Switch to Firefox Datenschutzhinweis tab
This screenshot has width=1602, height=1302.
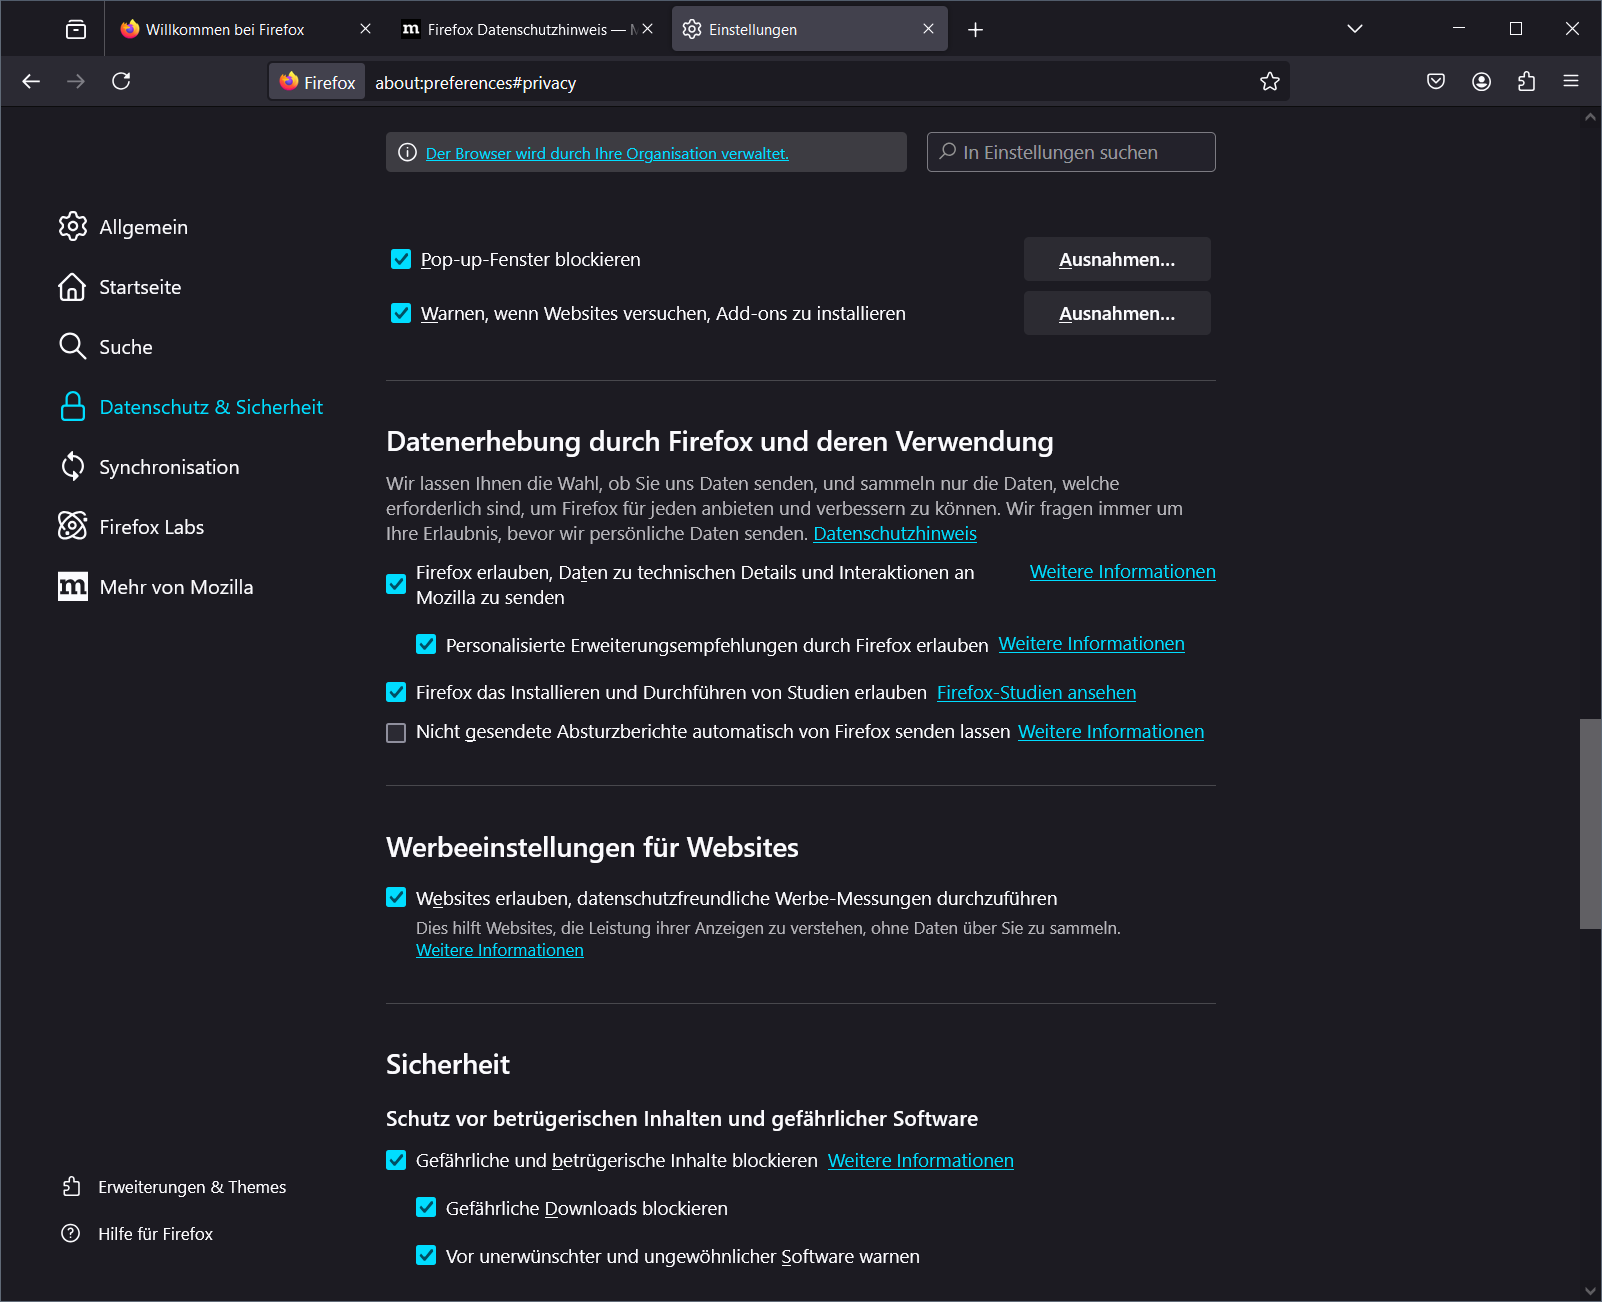coord(518,30)
